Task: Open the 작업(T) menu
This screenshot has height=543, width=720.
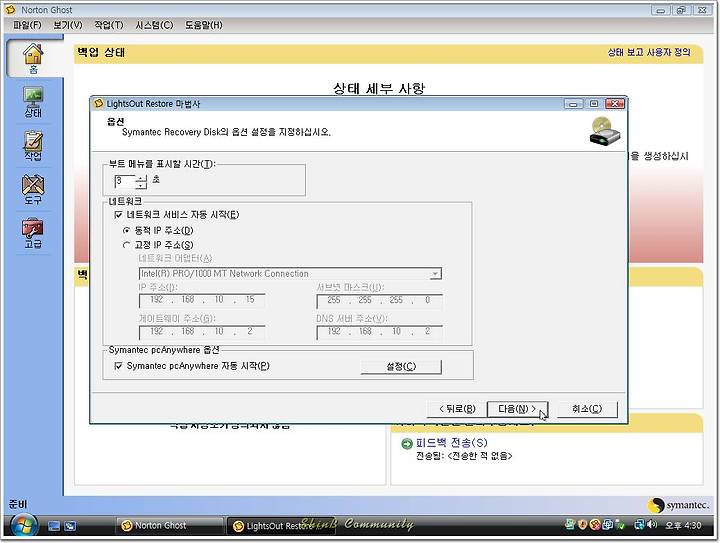Action: [x=109, y=25]
